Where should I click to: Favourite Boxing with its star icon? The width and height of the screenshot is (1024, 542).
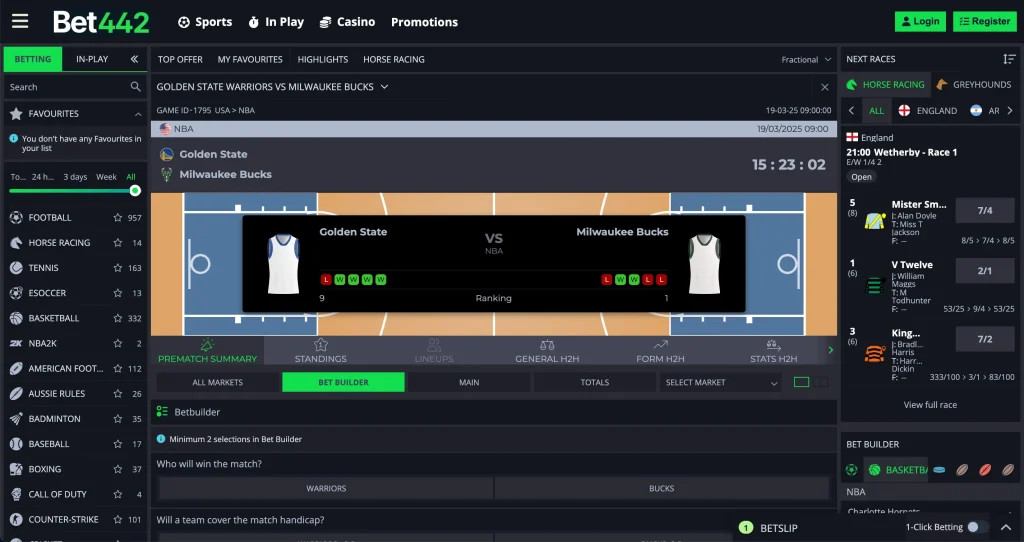pyautogui.click(x=118, y=469)
